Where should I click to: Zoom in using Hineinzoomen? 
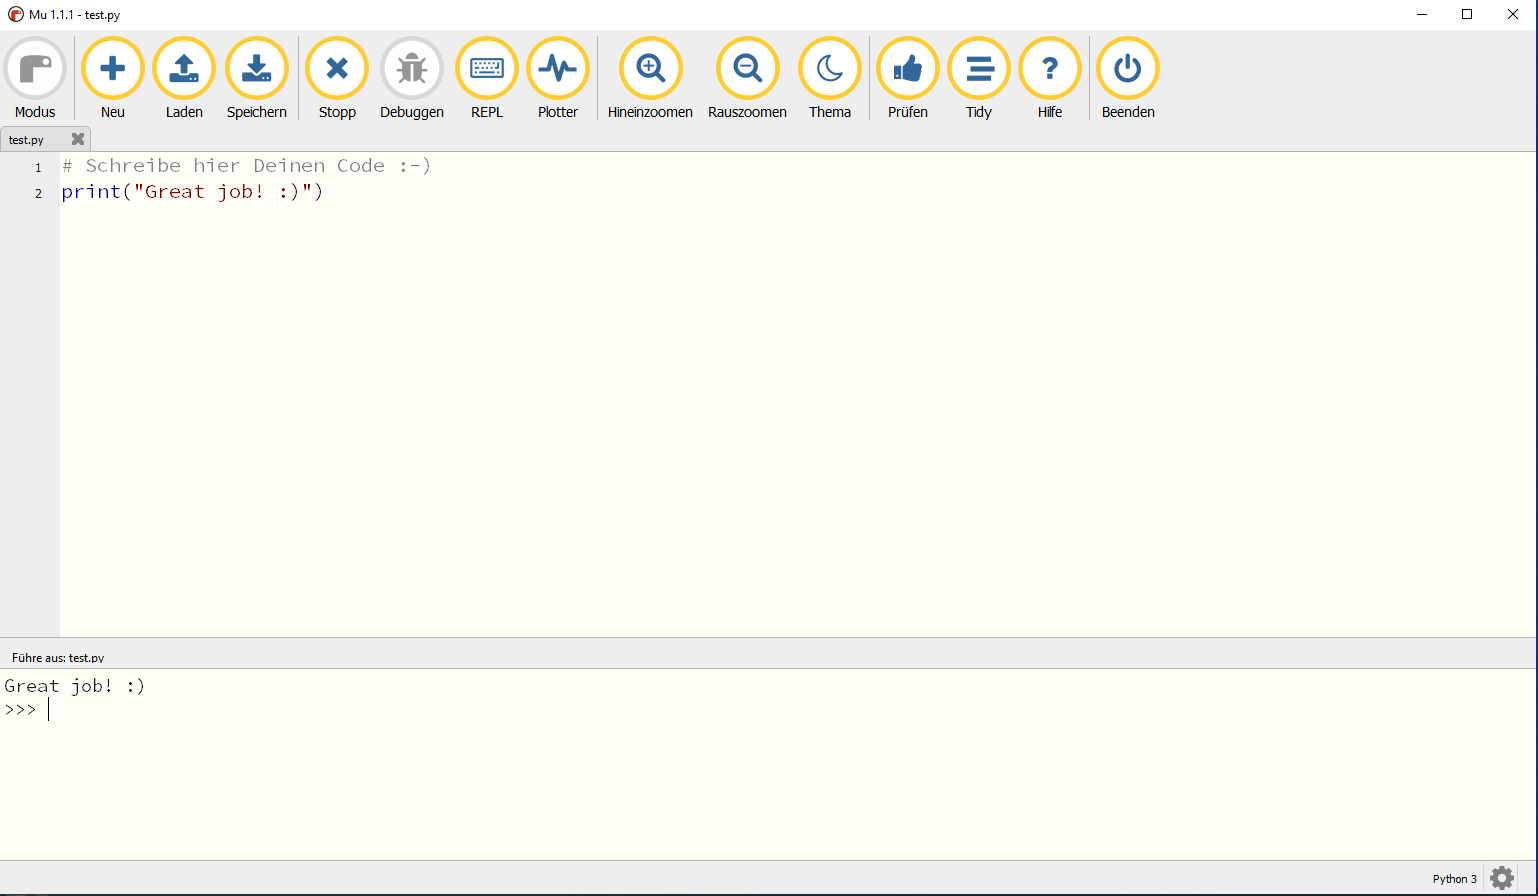click(x=649, y=68)
